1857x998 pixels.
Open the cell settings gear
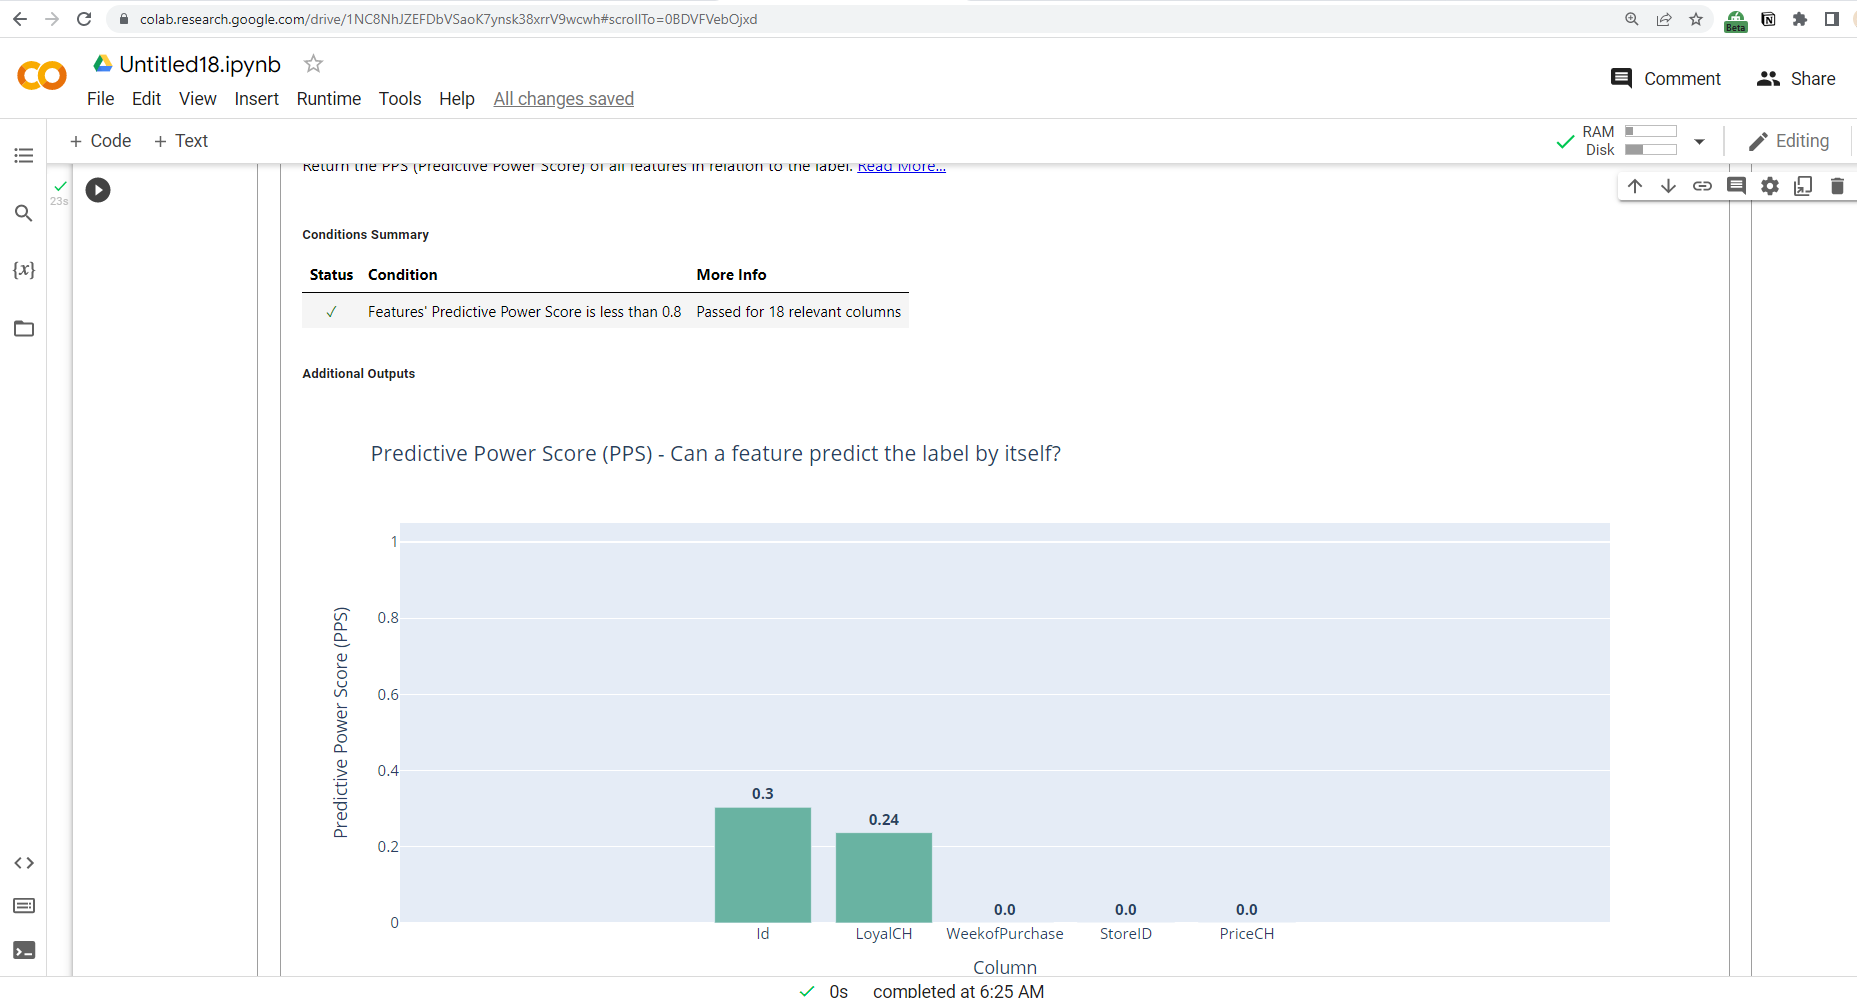pyautogui.click(x=1769, y=186)
